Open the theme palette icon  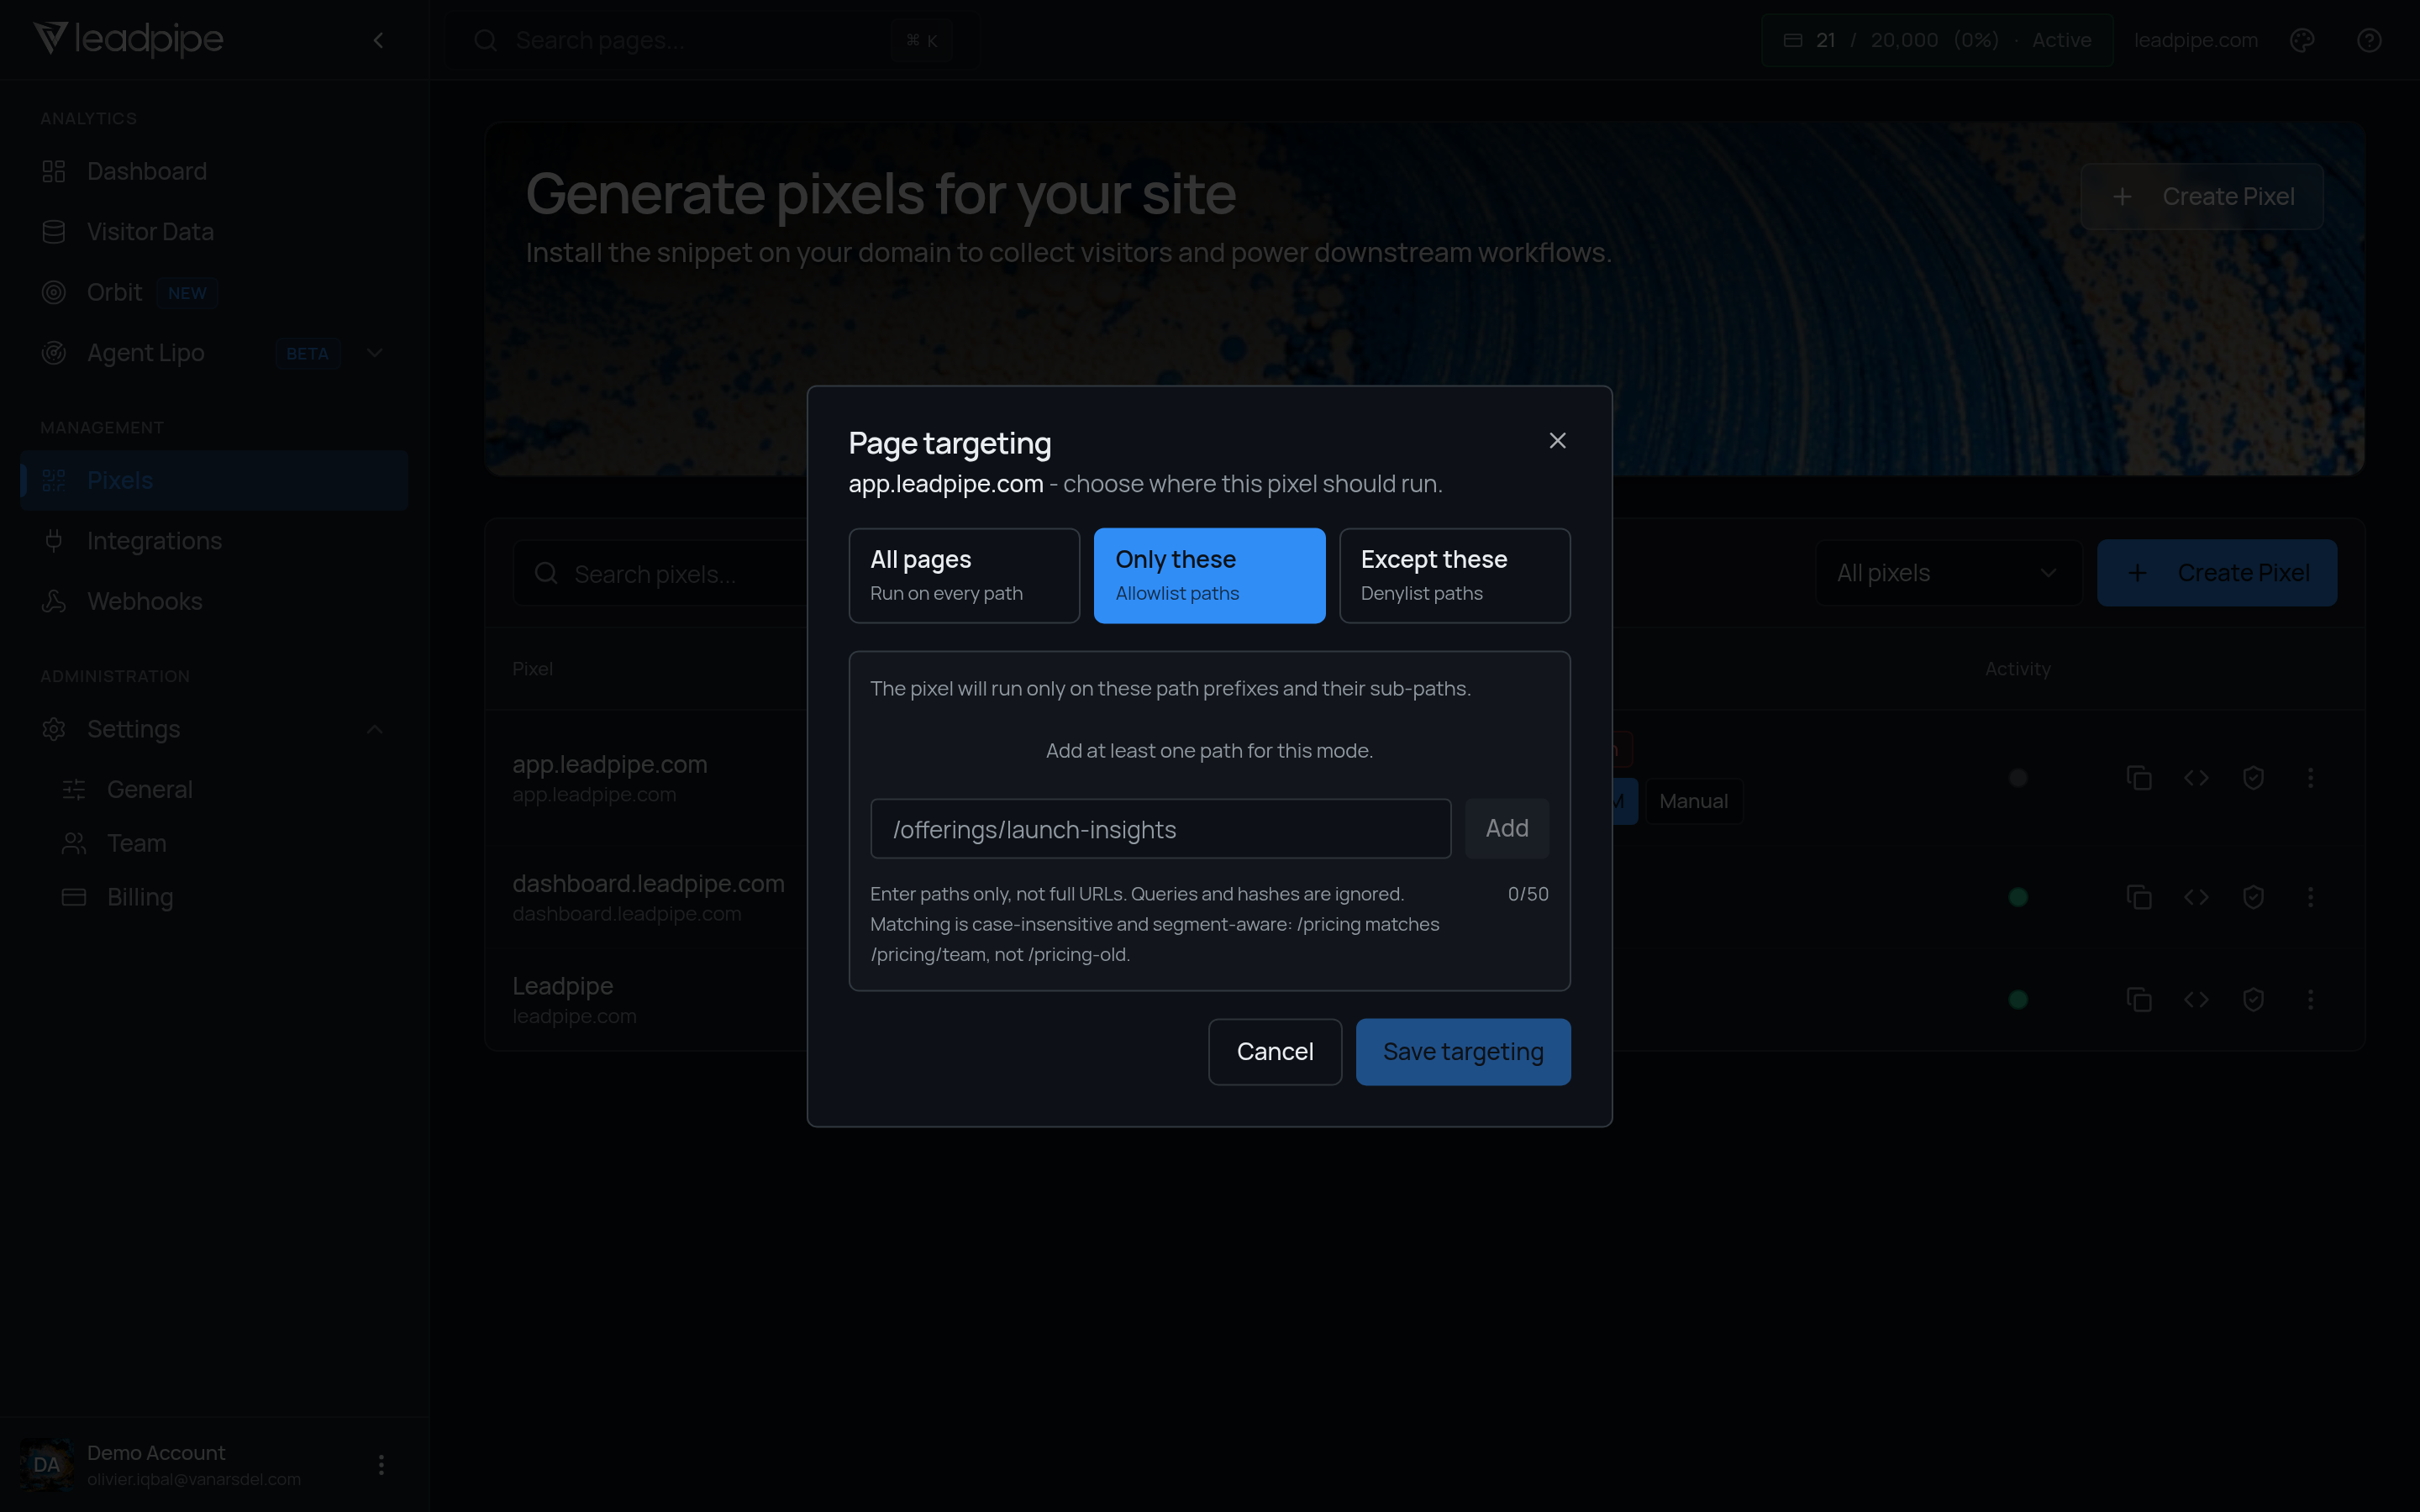click(2302, 40)
